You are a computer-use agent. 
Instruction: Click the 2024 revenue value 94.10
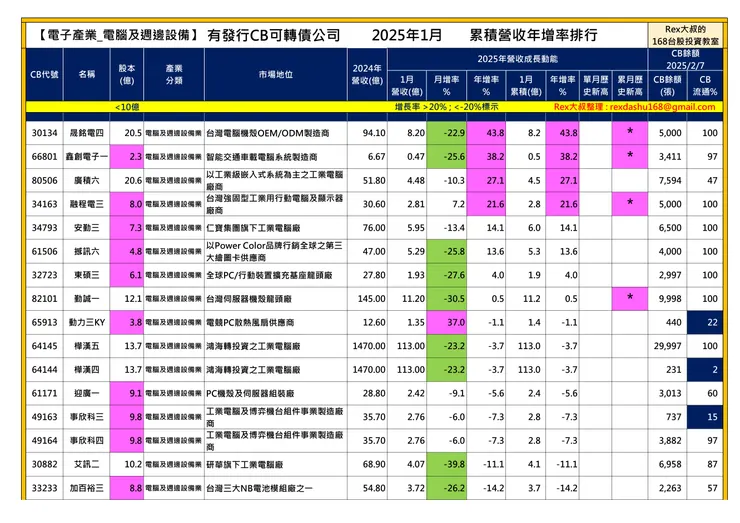[x=374, y=133]
